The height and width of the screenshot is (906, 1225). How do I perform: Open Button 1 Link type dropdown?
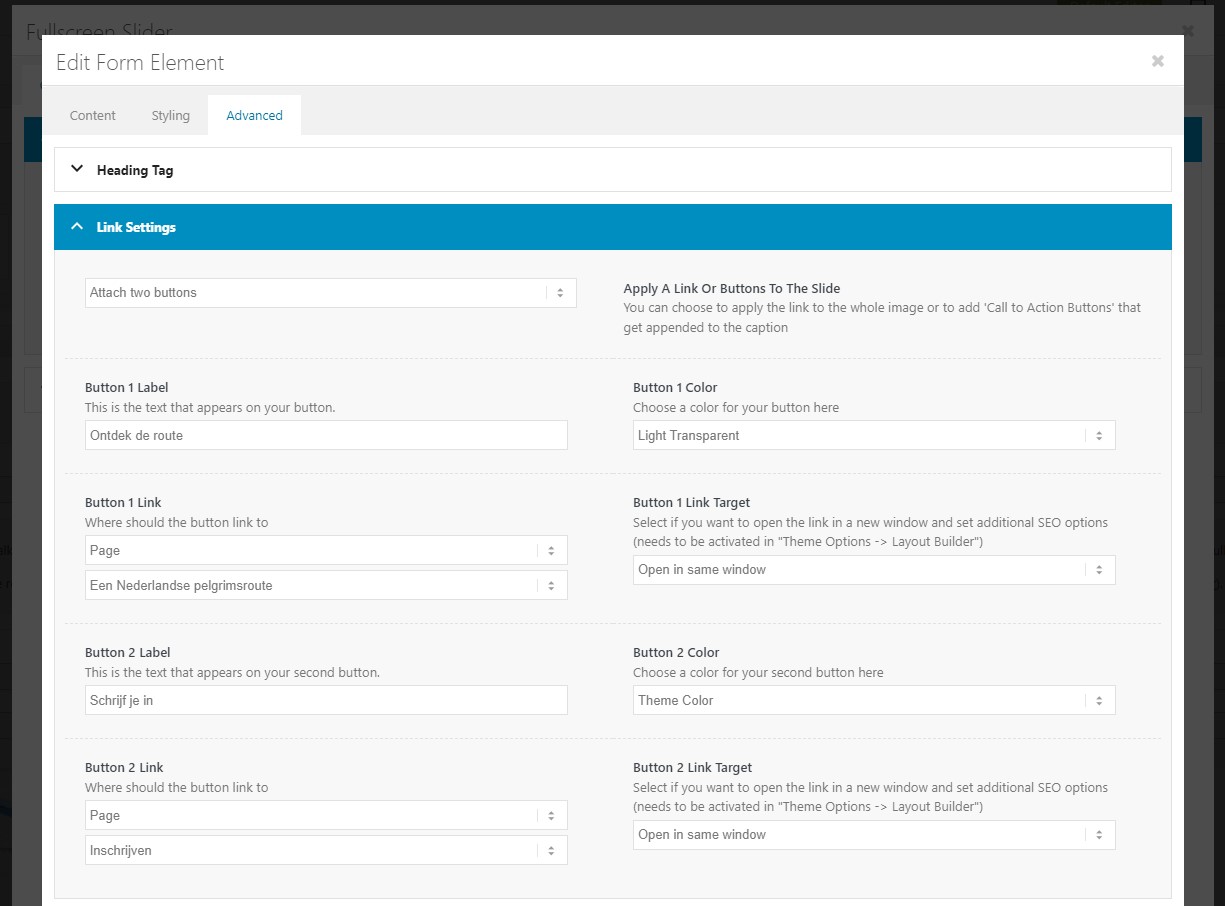(326, 550)
